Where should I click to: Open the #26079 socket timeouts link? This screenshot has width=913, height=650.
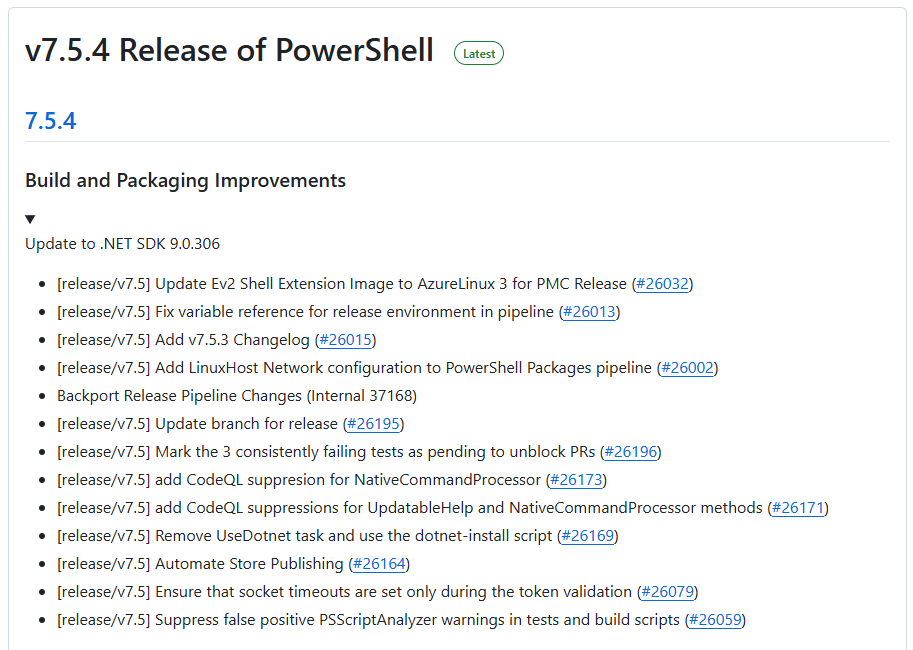pos(667,592)
